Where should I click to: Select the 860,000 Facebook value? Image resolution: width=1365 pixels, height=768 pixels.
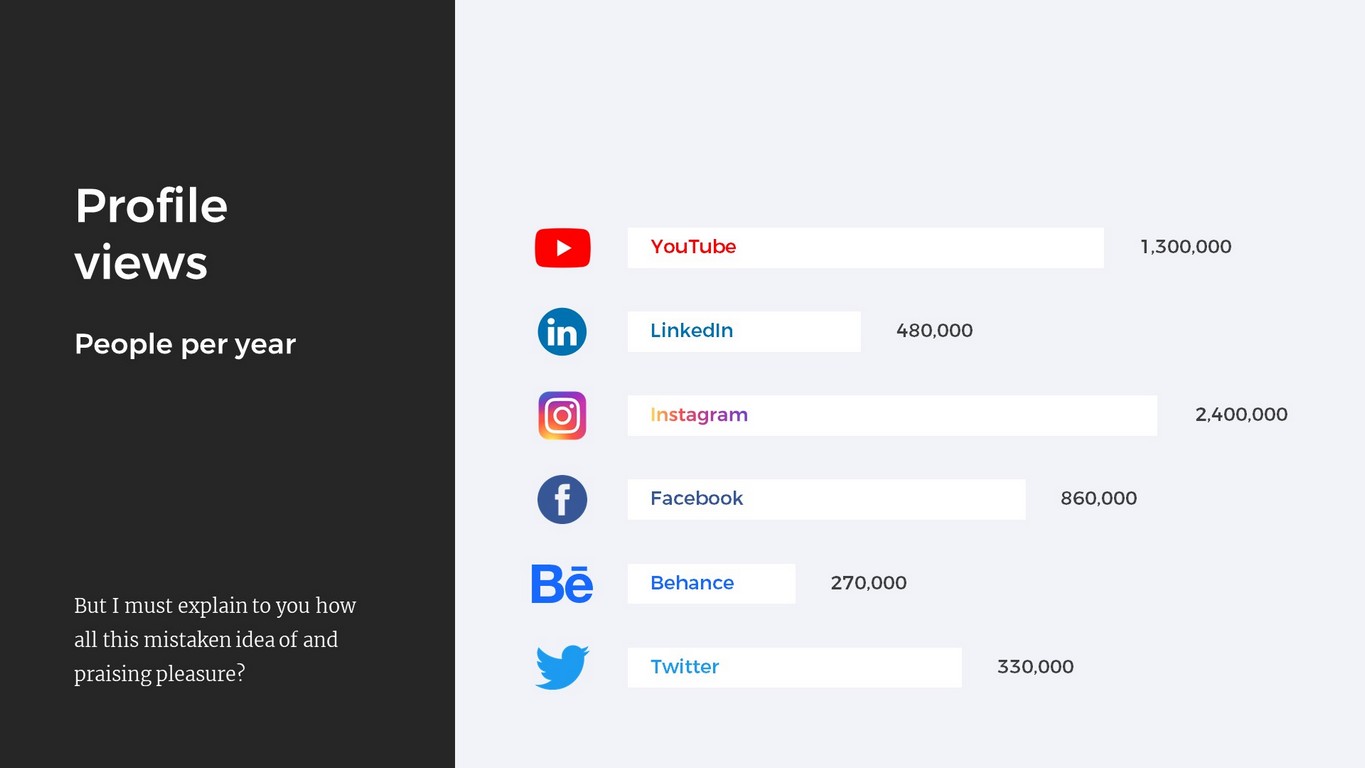(x=1098, y=498)
